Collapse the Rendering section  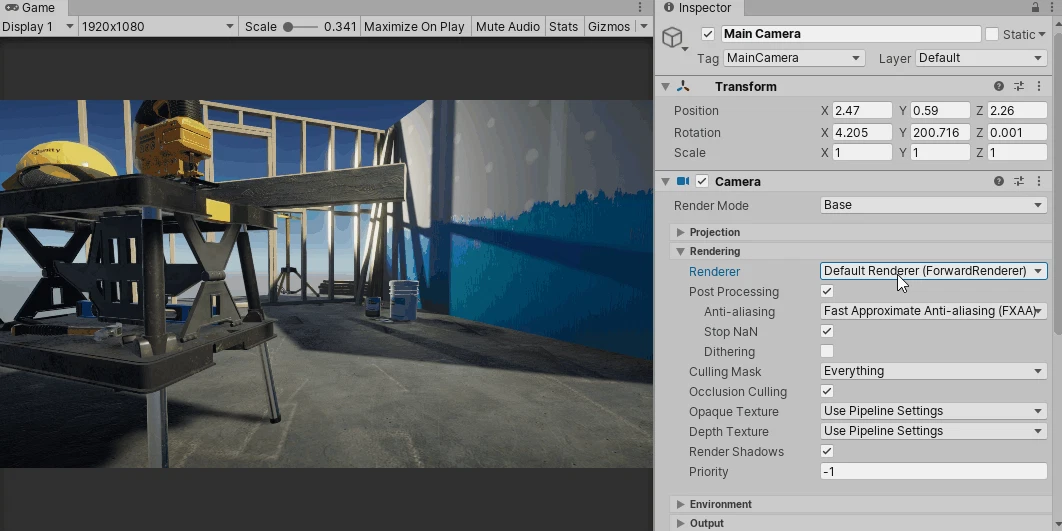[x=681, y=251]
